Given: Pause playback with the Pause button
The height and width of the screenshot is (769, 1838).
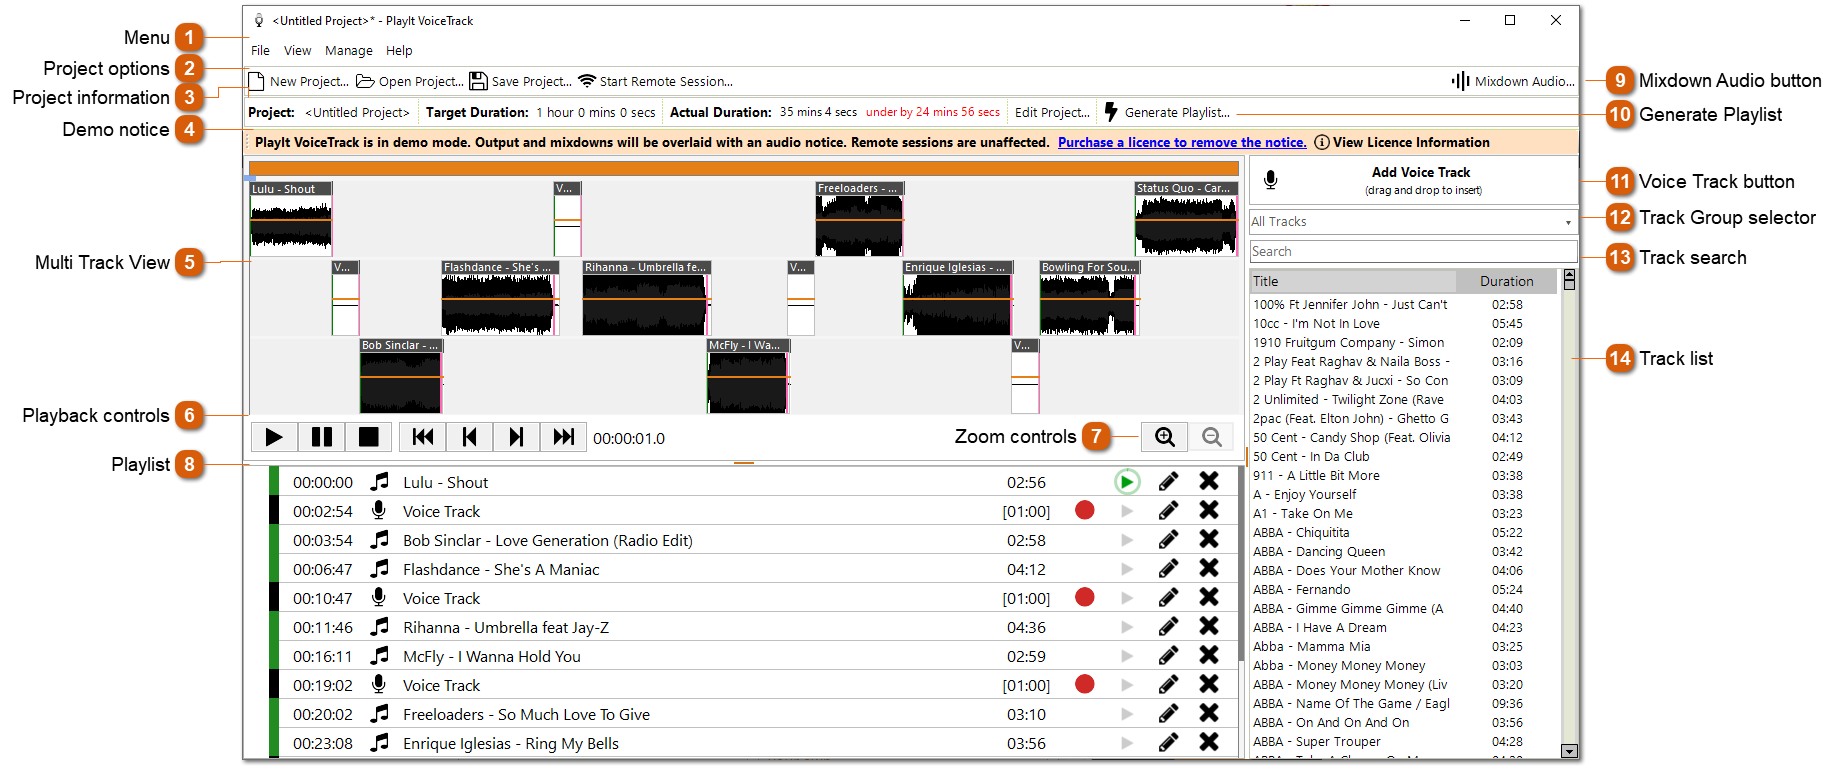Looking at the screenshot, I should [322, 437].
